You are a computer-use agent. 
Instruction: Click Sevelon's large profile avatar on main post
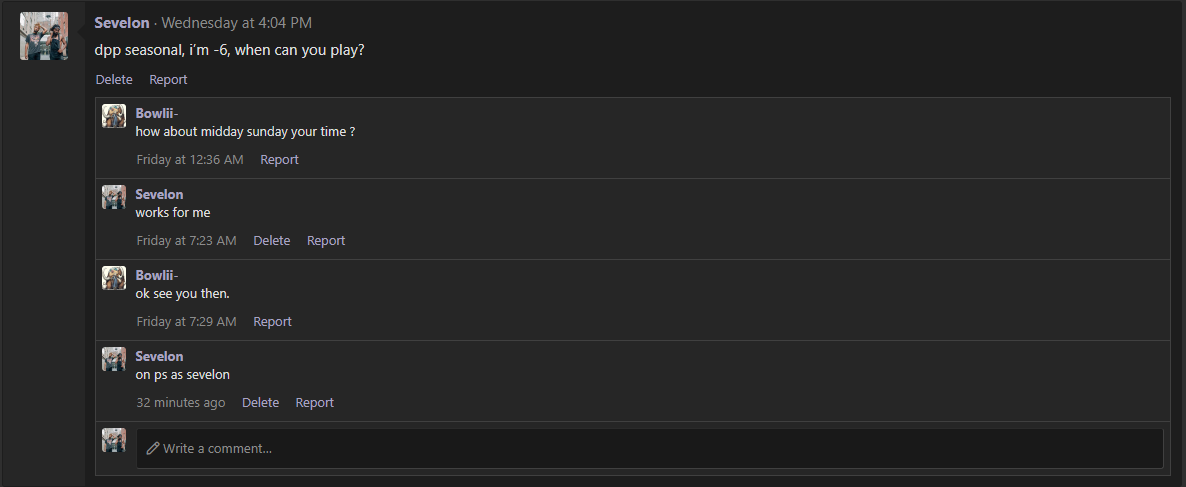(44, 36)
